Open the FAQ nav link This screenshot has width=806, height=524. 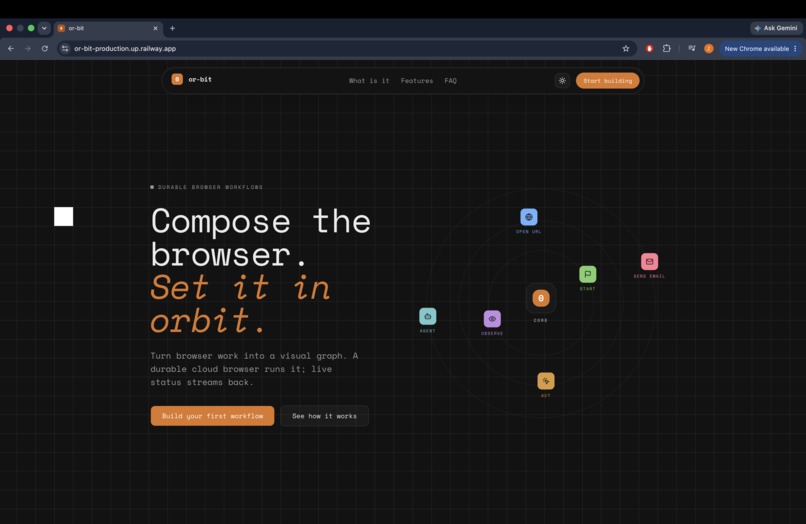pos(450,81)
